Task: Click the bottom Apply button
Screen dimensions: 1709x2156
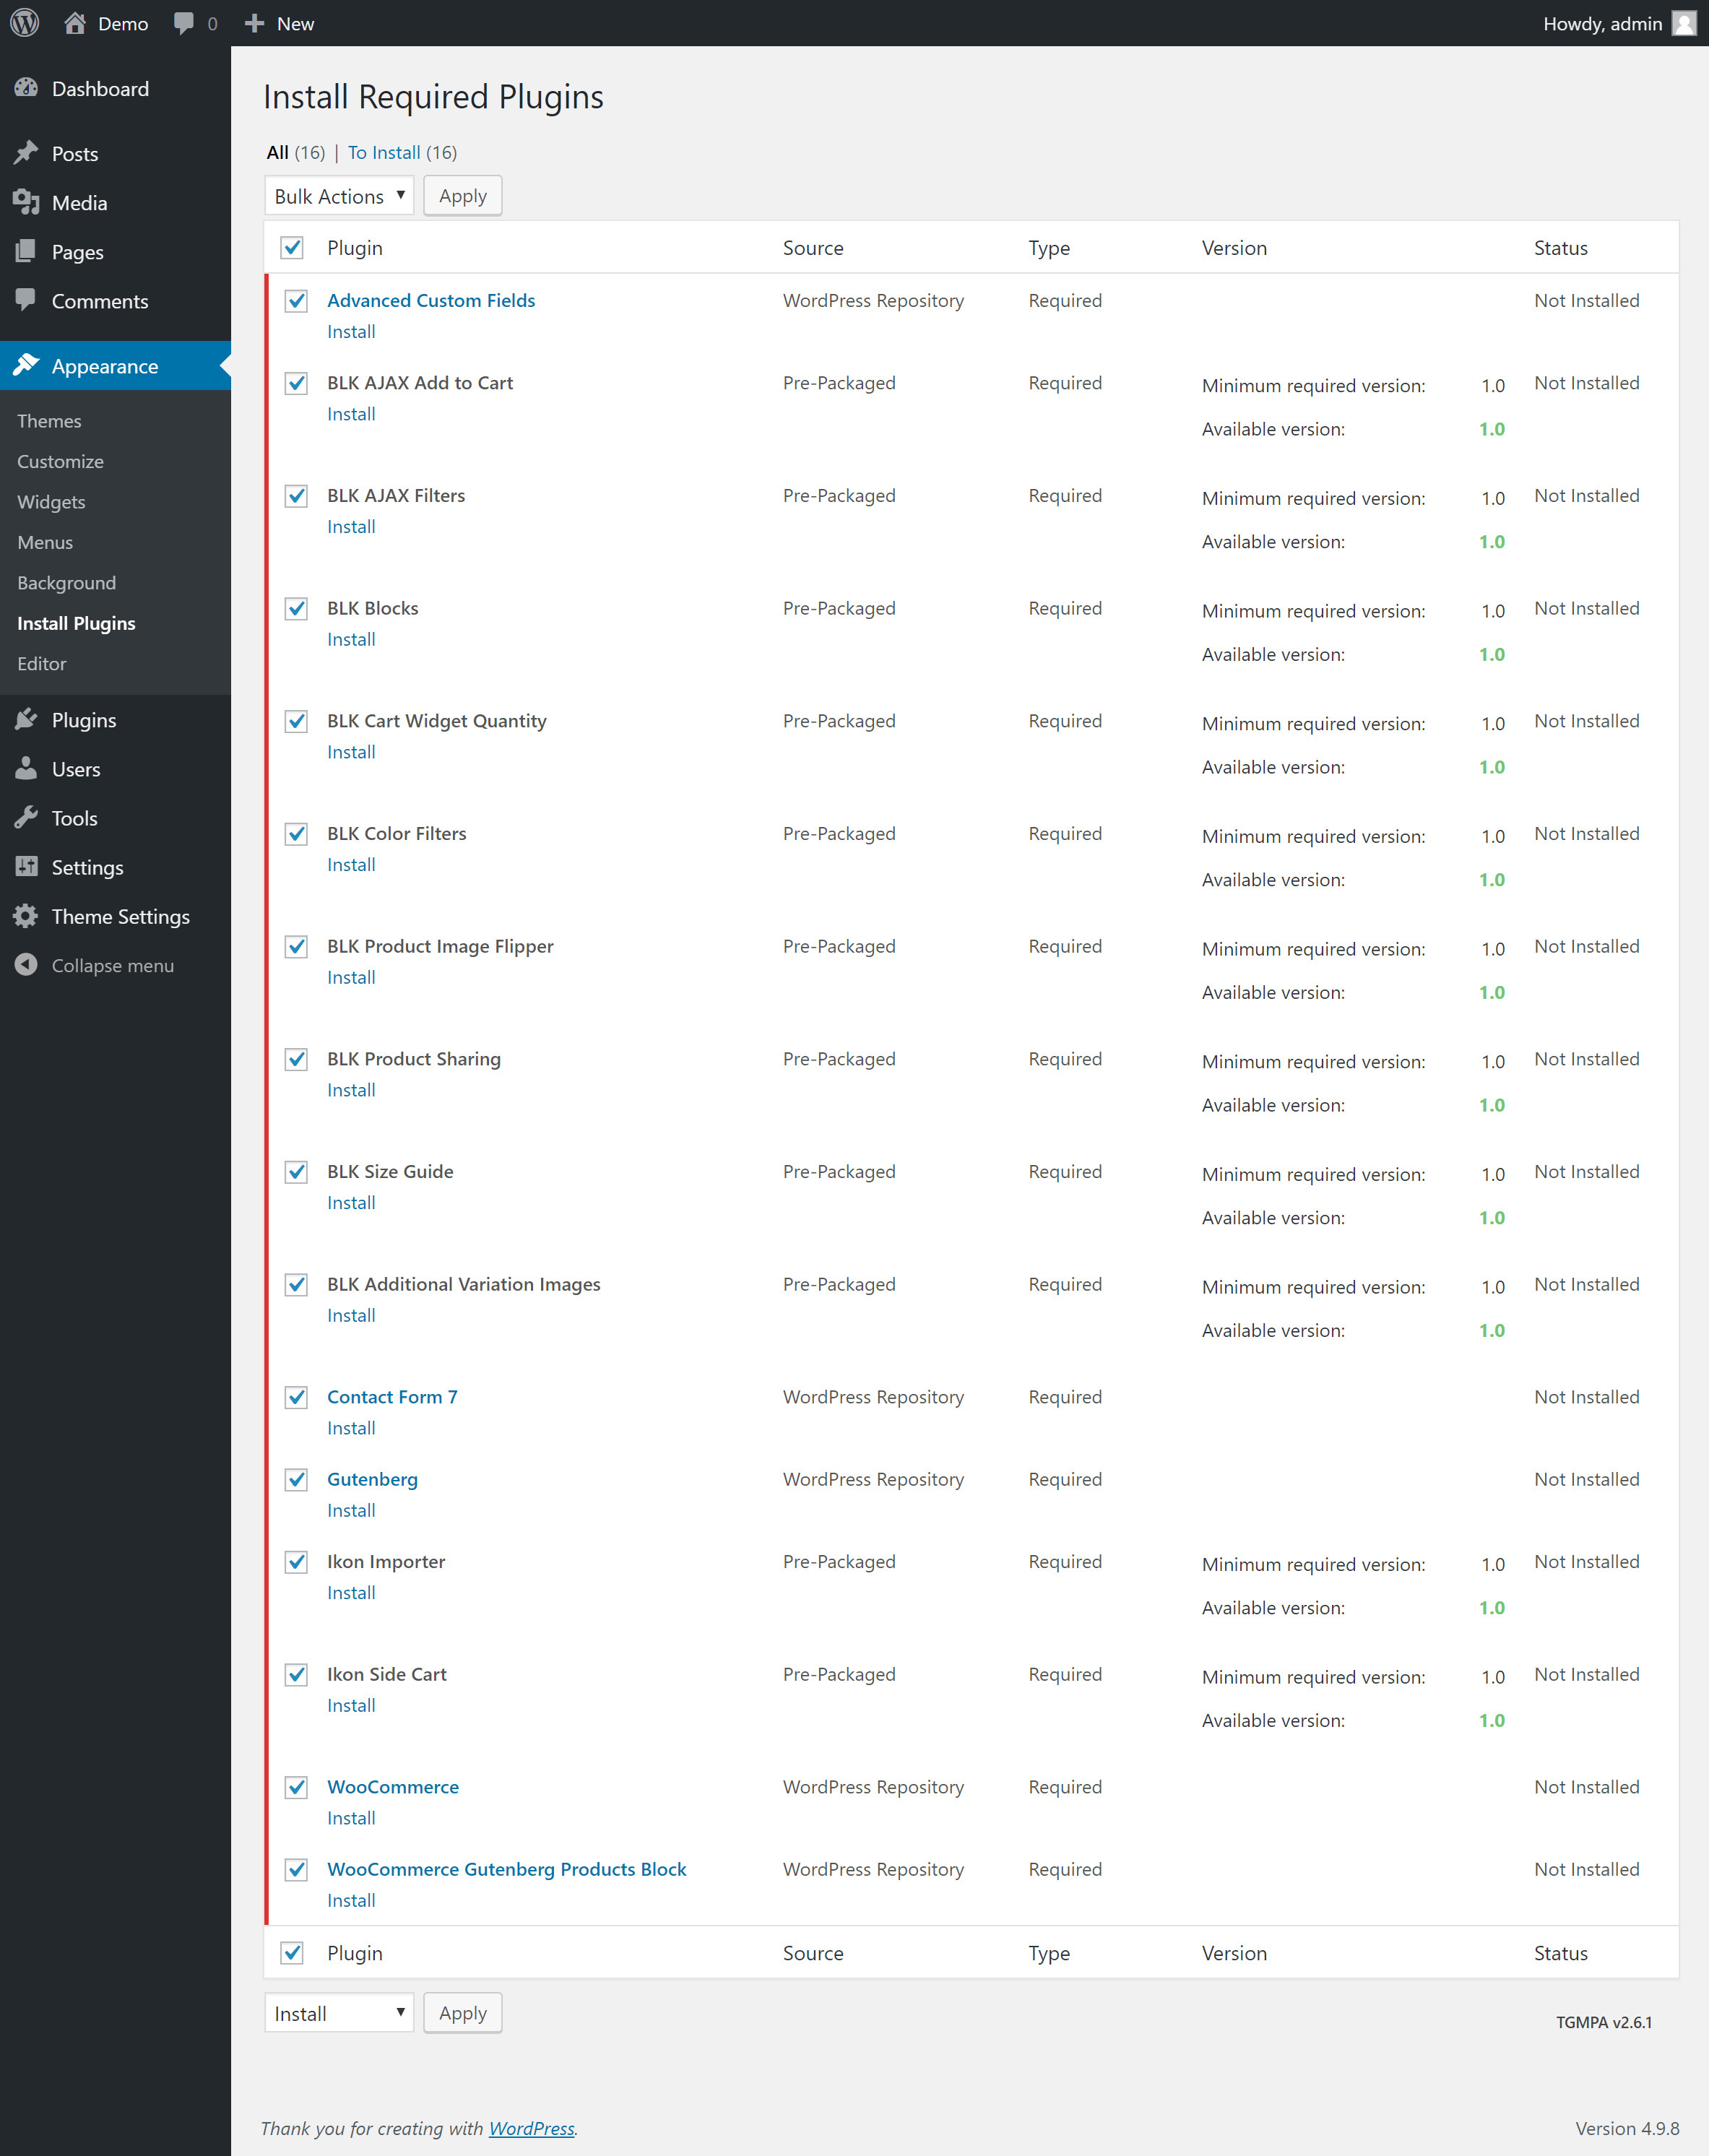Action: click(463, 2013)
